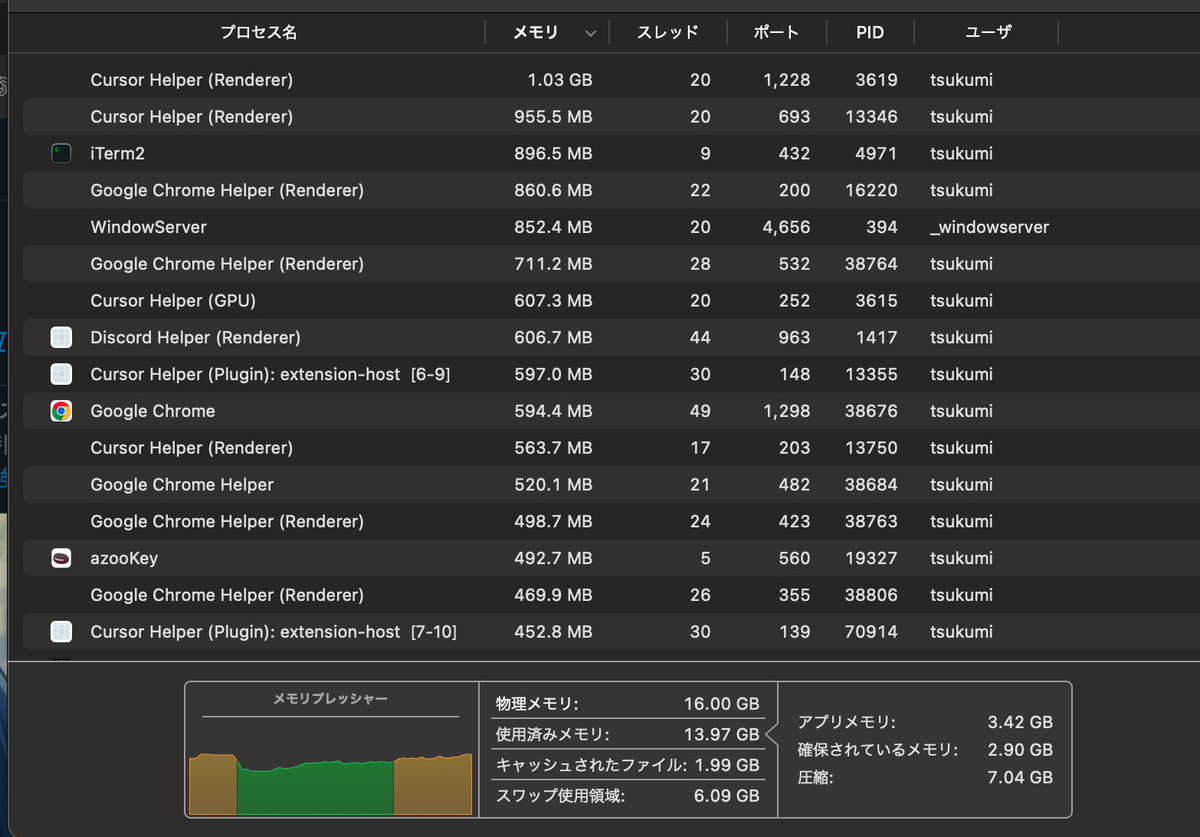Sort by the ユーザ column header
This screenshot has height=837, width=1200.
[988, 32]
